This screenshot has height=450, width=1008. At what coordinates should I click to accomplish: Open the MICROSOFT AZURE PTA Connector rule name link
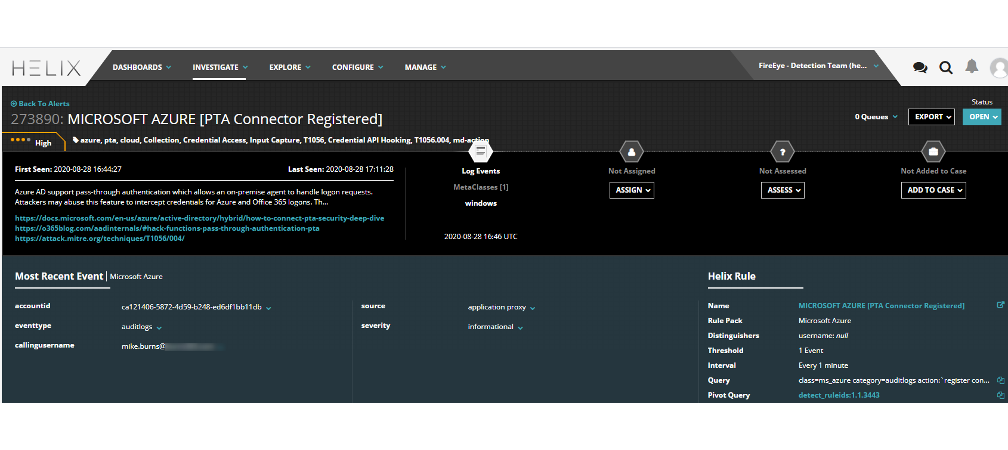click(881, 306)
